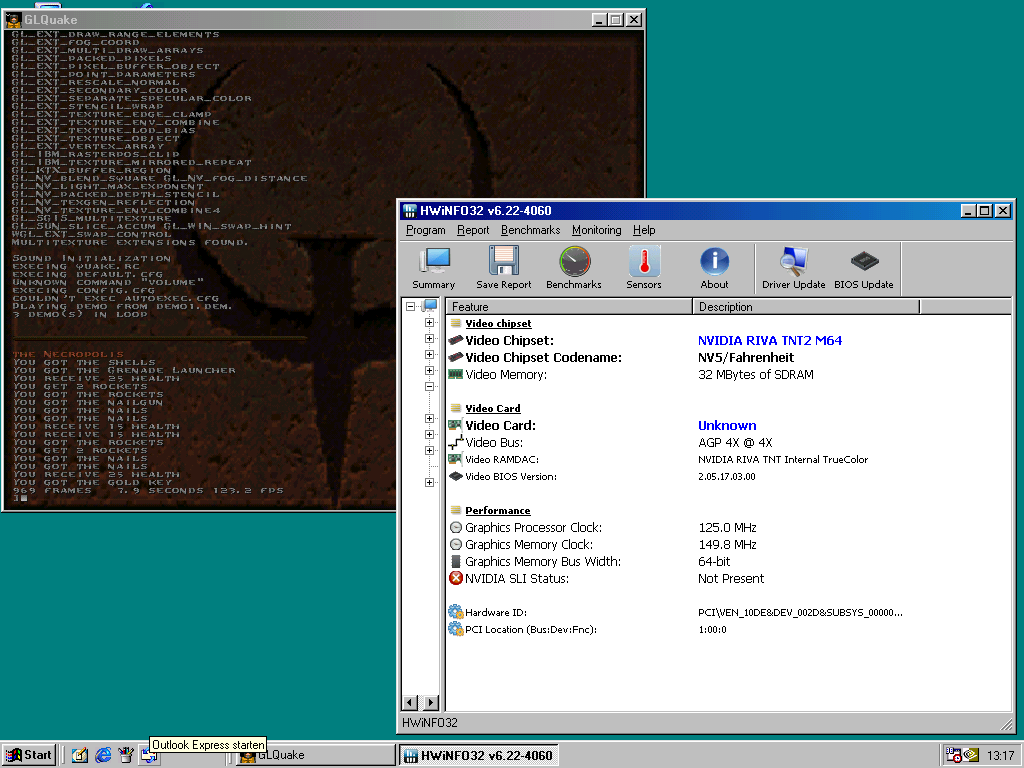Open the Monitoring menu
This screenshot has width=1024, height=768.
[597, 230]
